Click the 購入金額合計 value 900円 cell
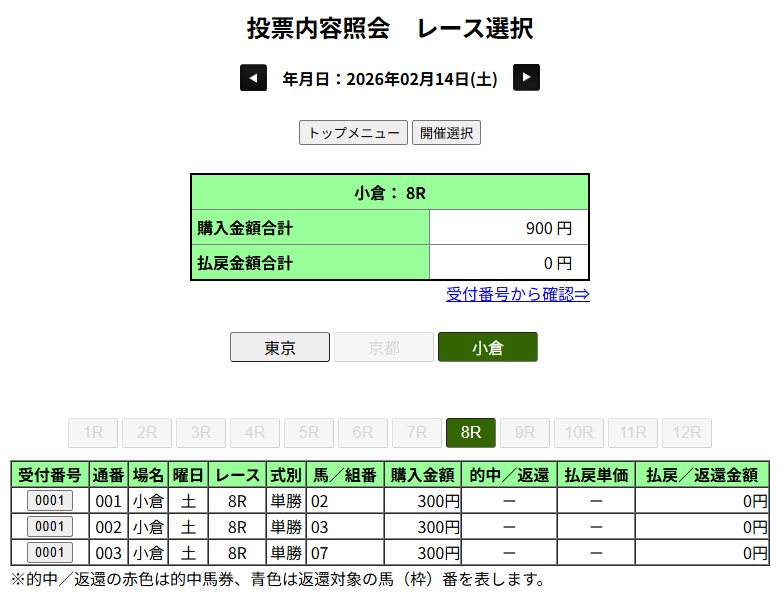782x598 pixels. click(x=509, y=228)
